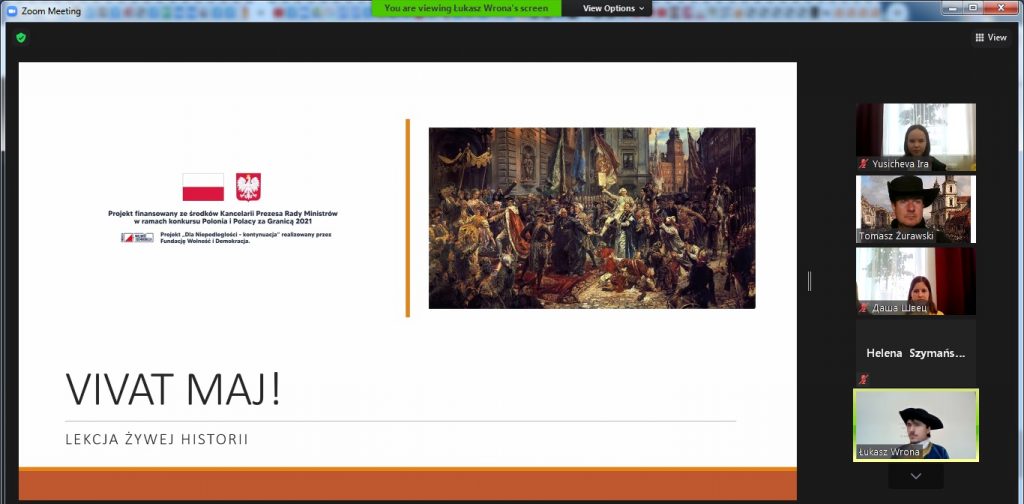Expand the View Options dropdown

point(615,8)
